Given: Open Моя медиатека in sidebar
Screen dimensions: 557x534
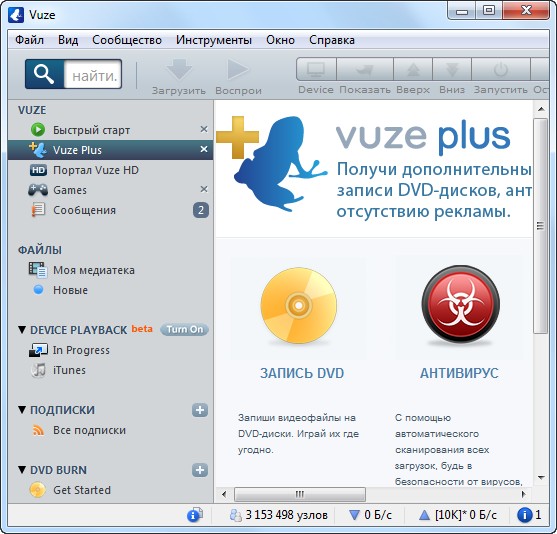Looking at the screenshot, I should click(x=94, y=270).
